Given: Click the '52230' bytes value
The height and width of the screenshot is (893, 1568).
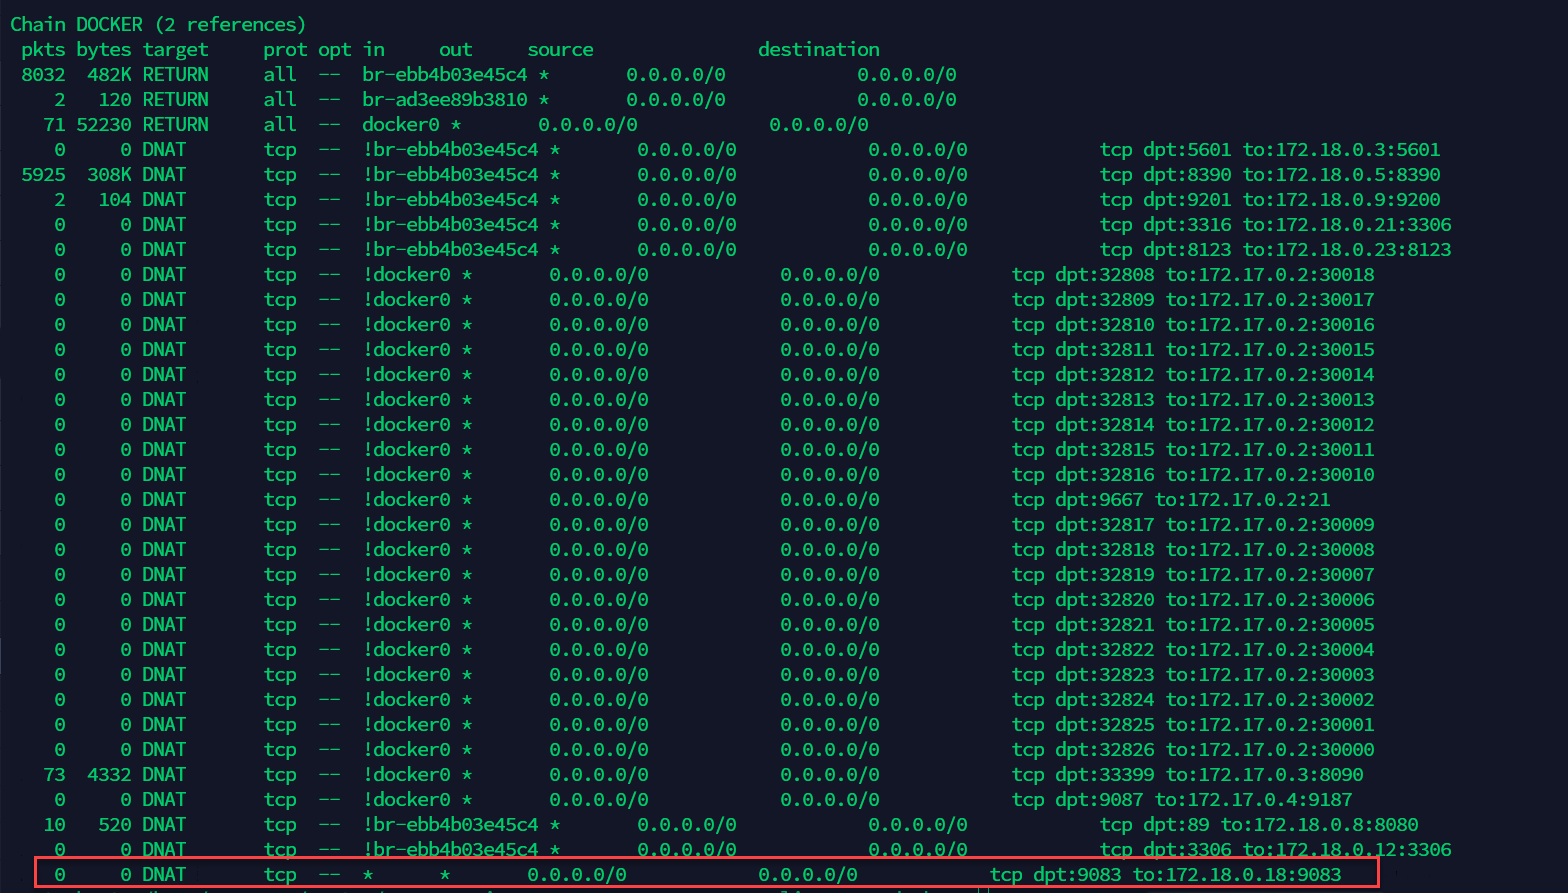Looking at the screenshot, I should pyautogui.click(x=104, y=124).
